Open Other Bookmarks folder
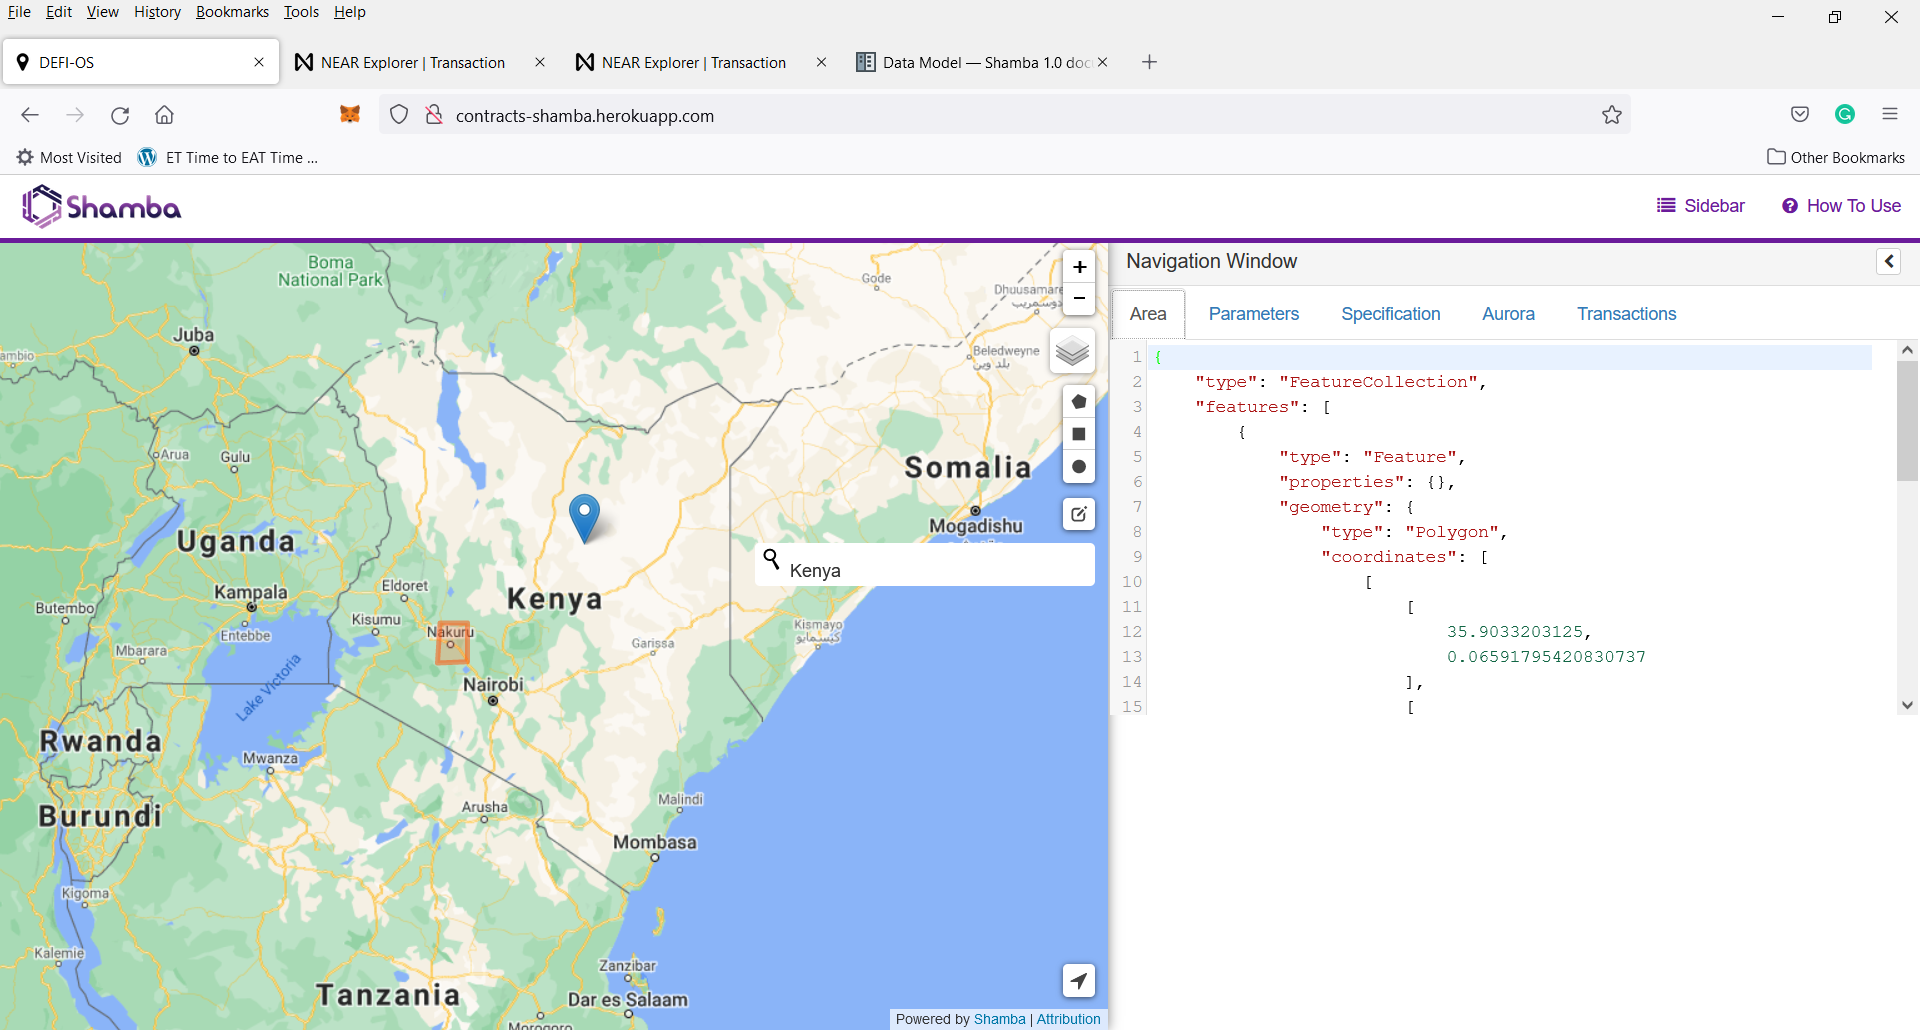Image resolution: width=1920 pixels, height=1030 pixels. click(x=1836, y=157)
